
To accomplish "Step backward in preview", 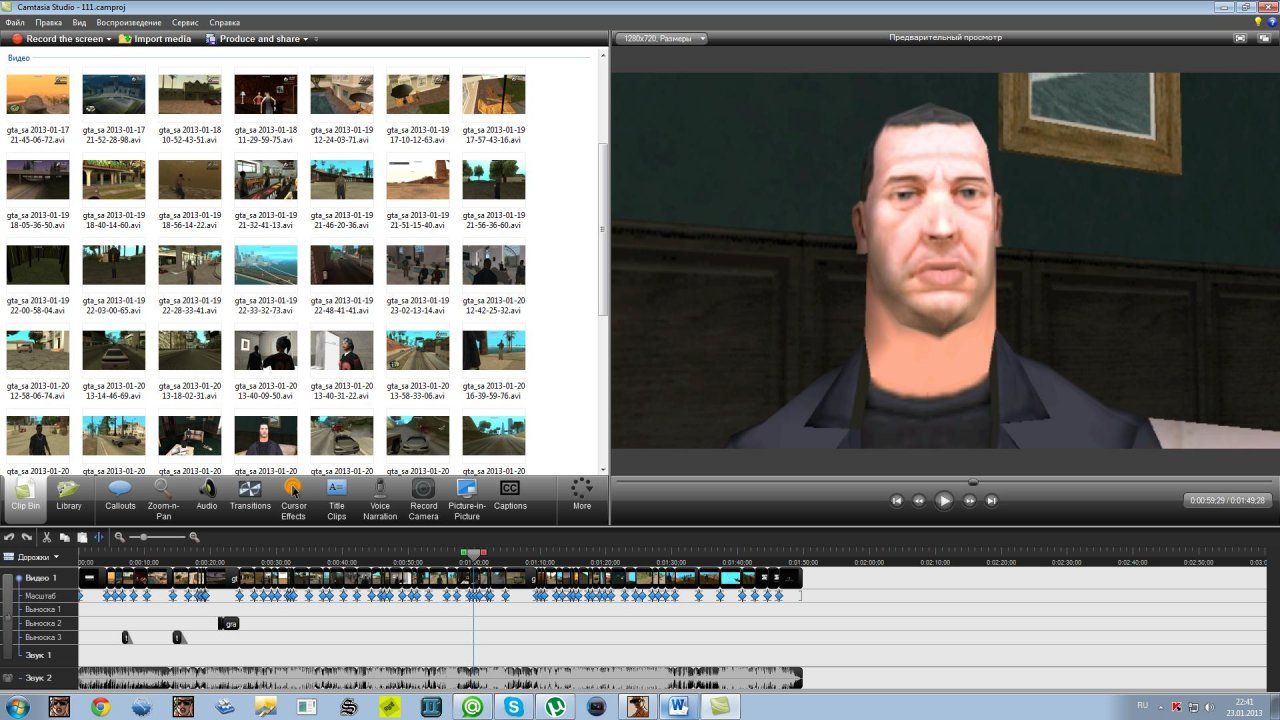I will coord(919,501).
